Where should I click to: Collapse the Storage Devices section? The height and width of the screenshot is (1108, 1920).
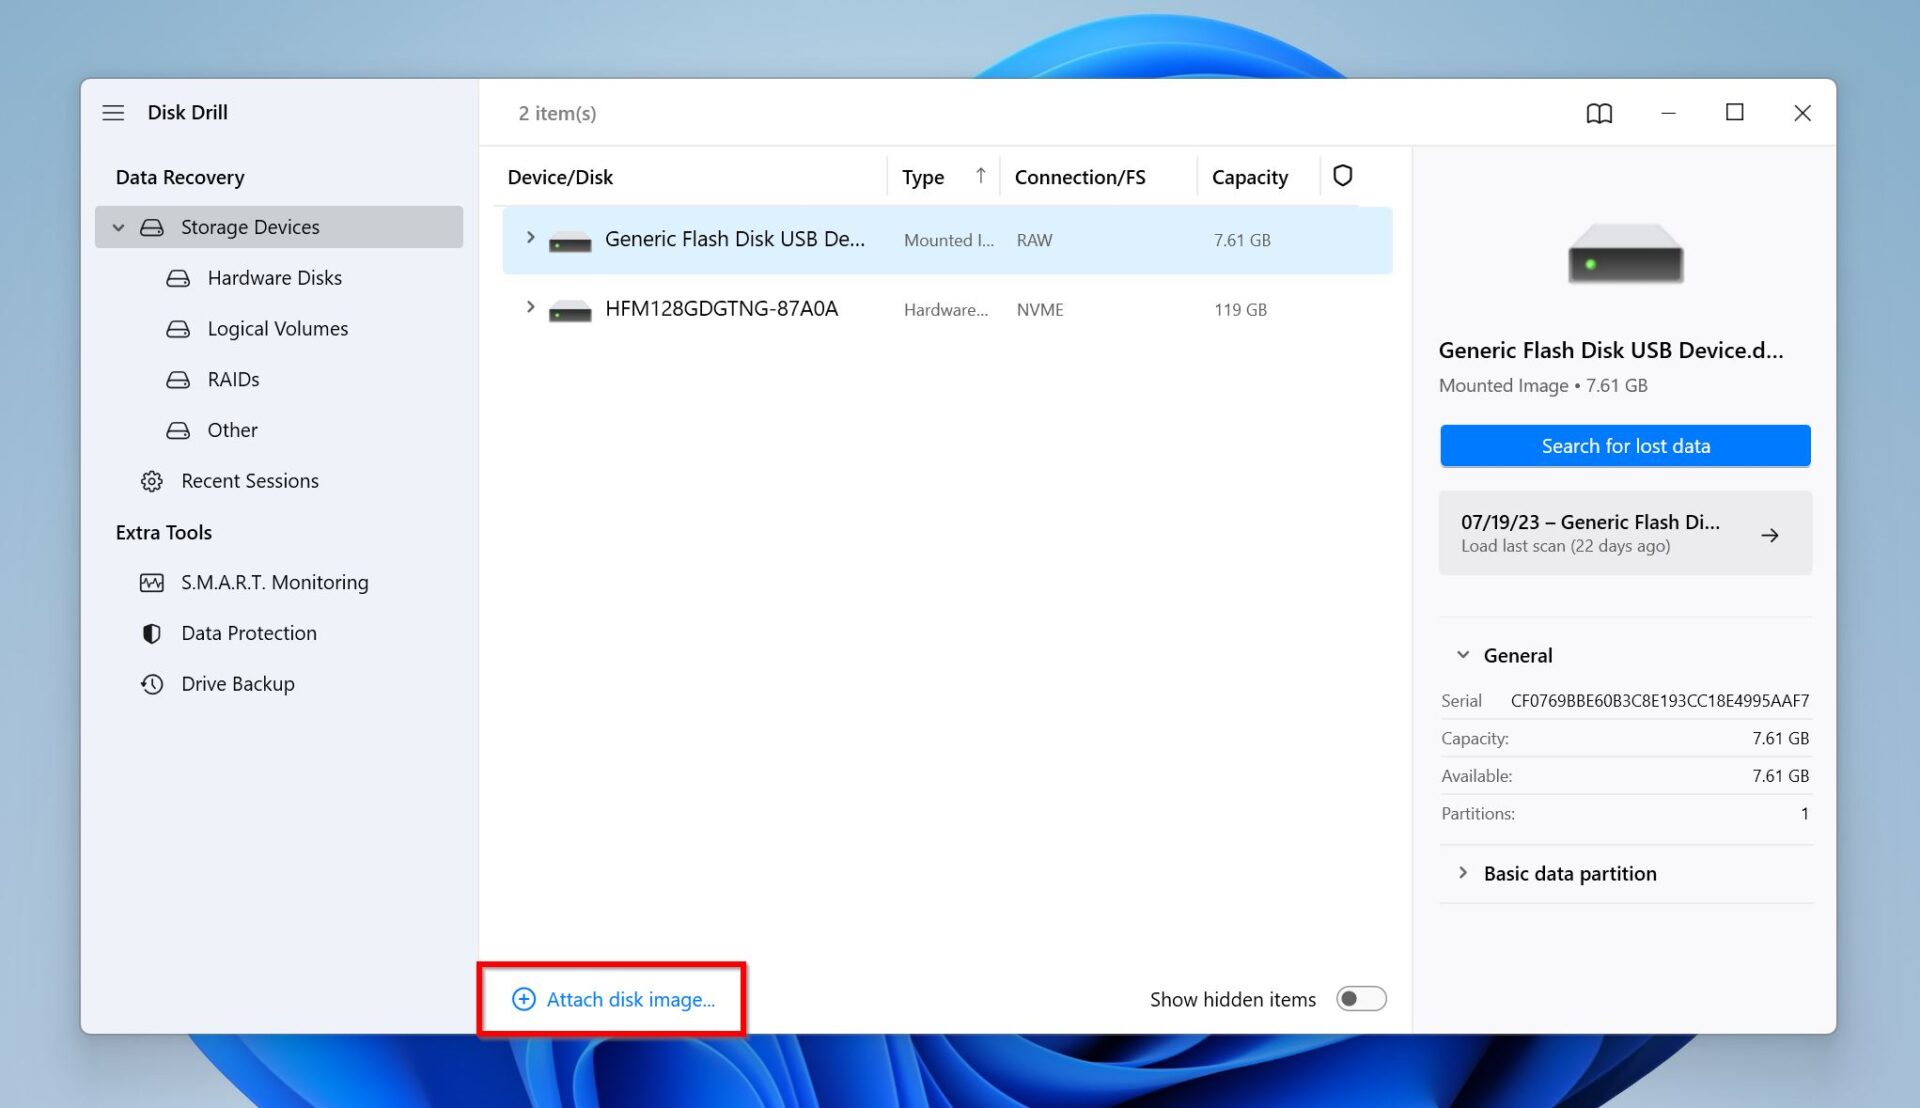118,227
